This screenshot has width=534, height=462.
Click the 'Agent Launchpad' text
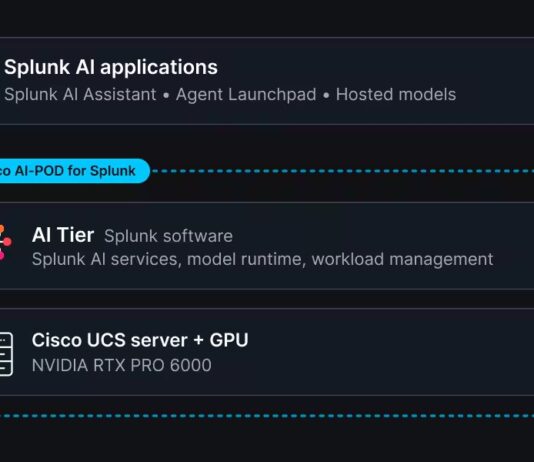tap(246, 94)
